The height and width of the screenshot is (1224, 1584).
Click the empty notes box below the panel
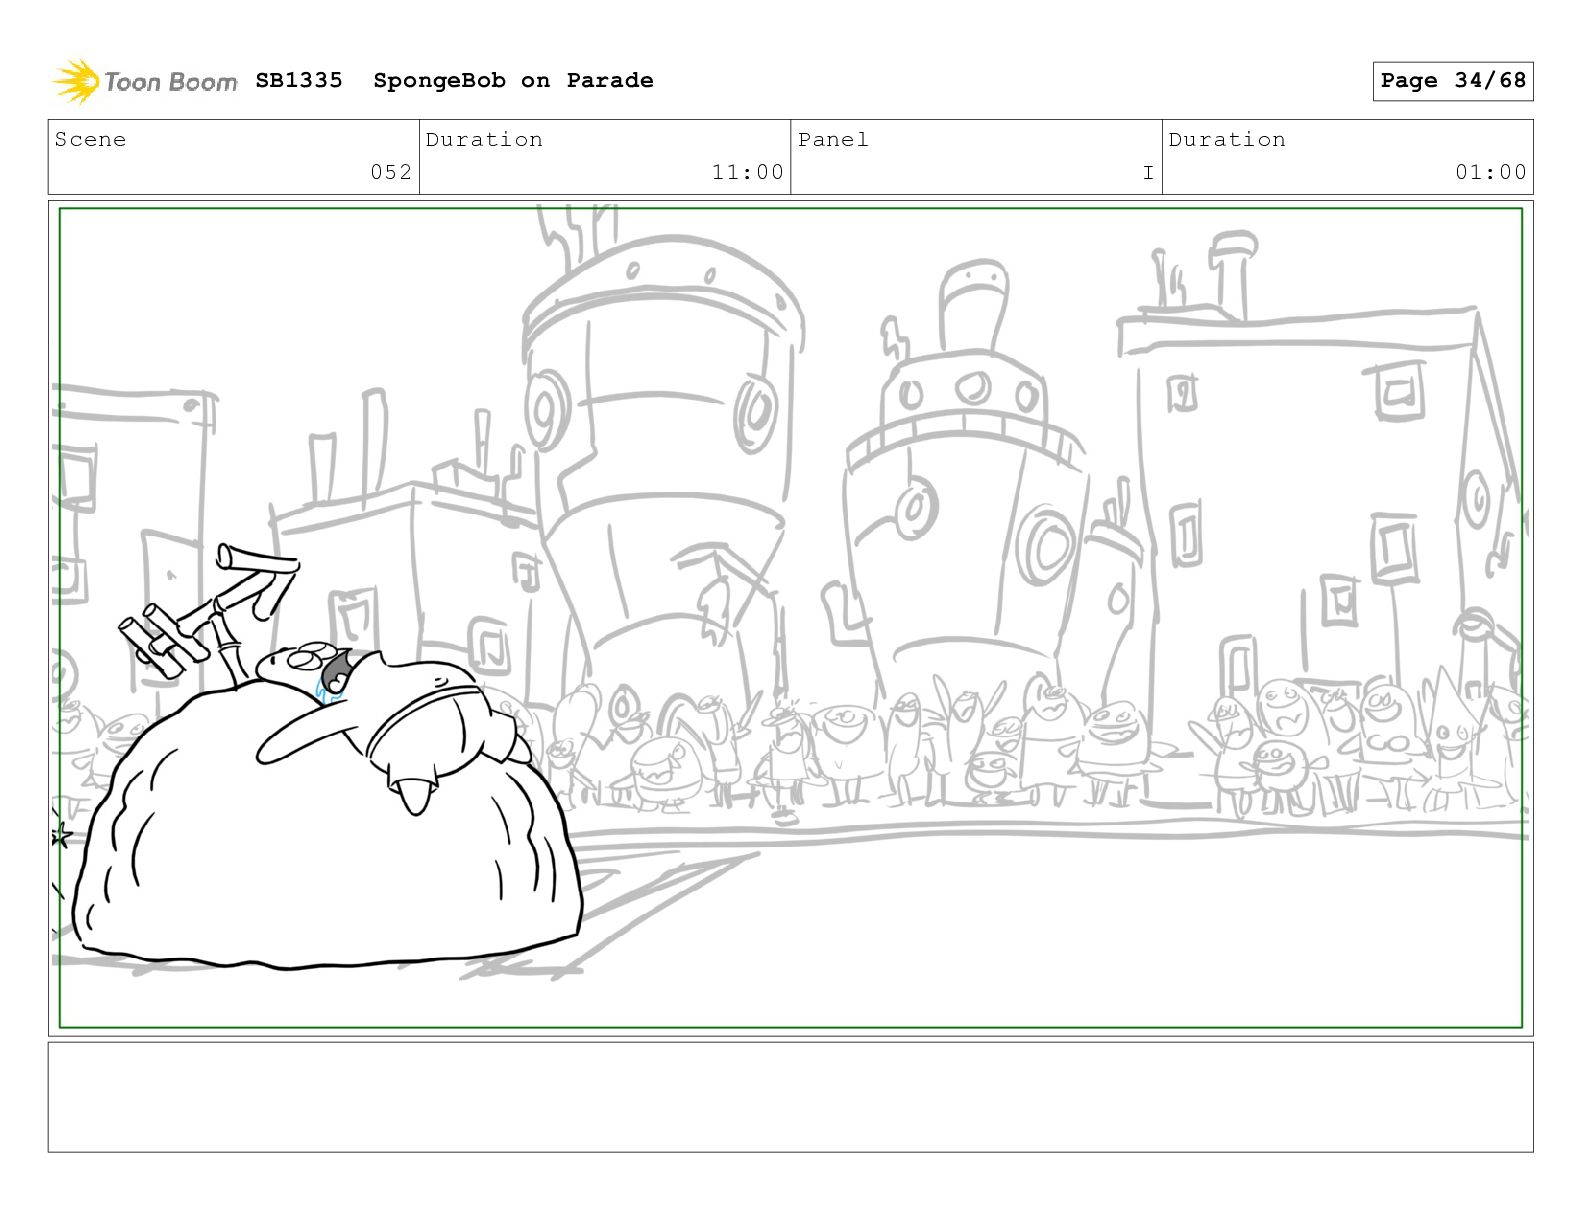pyautogui.click(x=790, y=1097)
